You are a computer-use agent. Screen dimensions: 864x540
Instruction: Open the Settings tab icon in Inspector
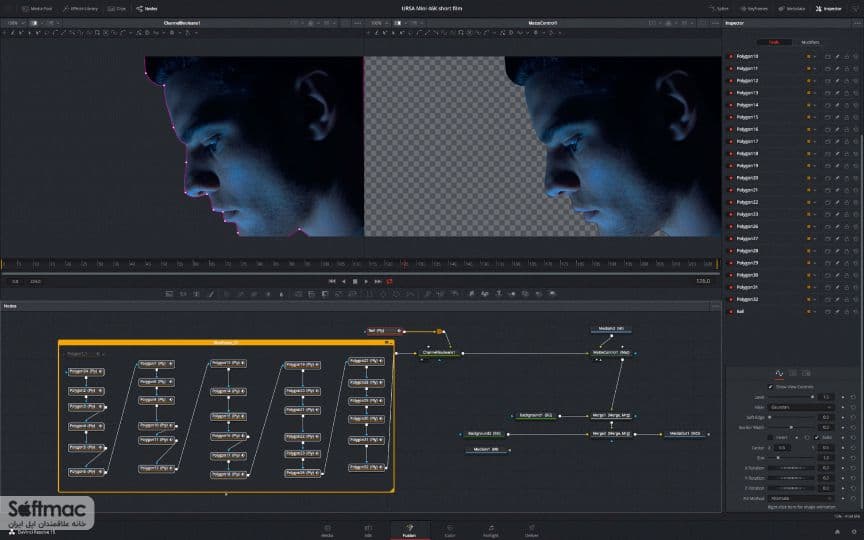806,374
